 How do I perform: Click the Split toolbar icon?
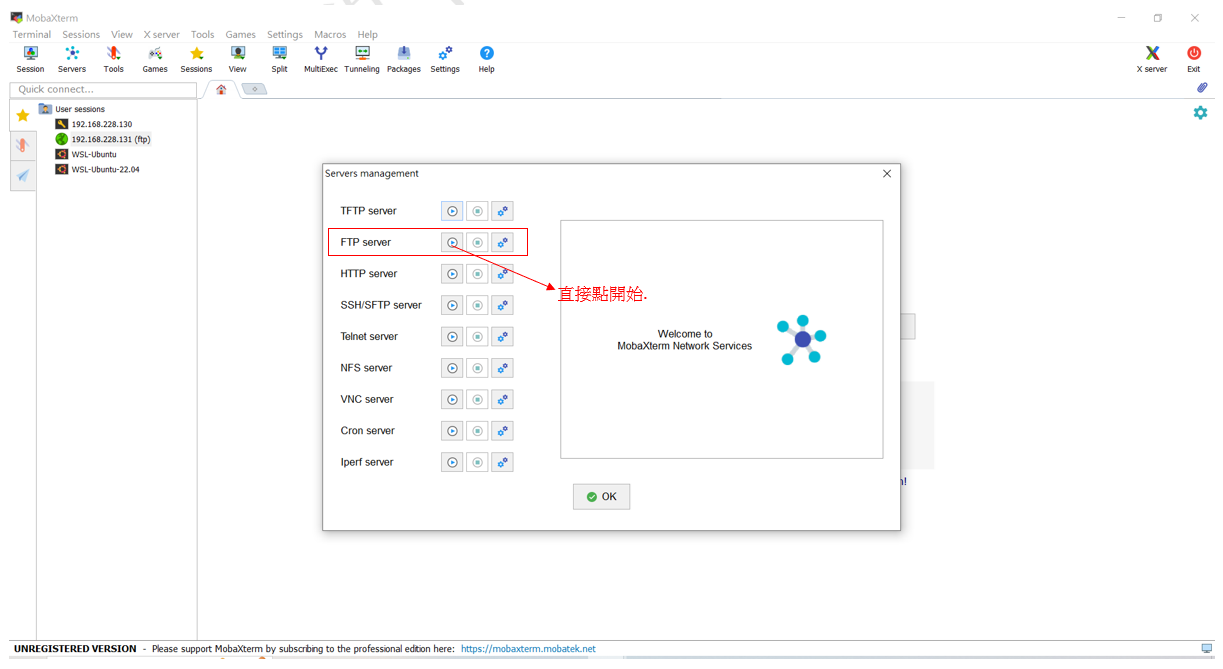click(279, 59)
